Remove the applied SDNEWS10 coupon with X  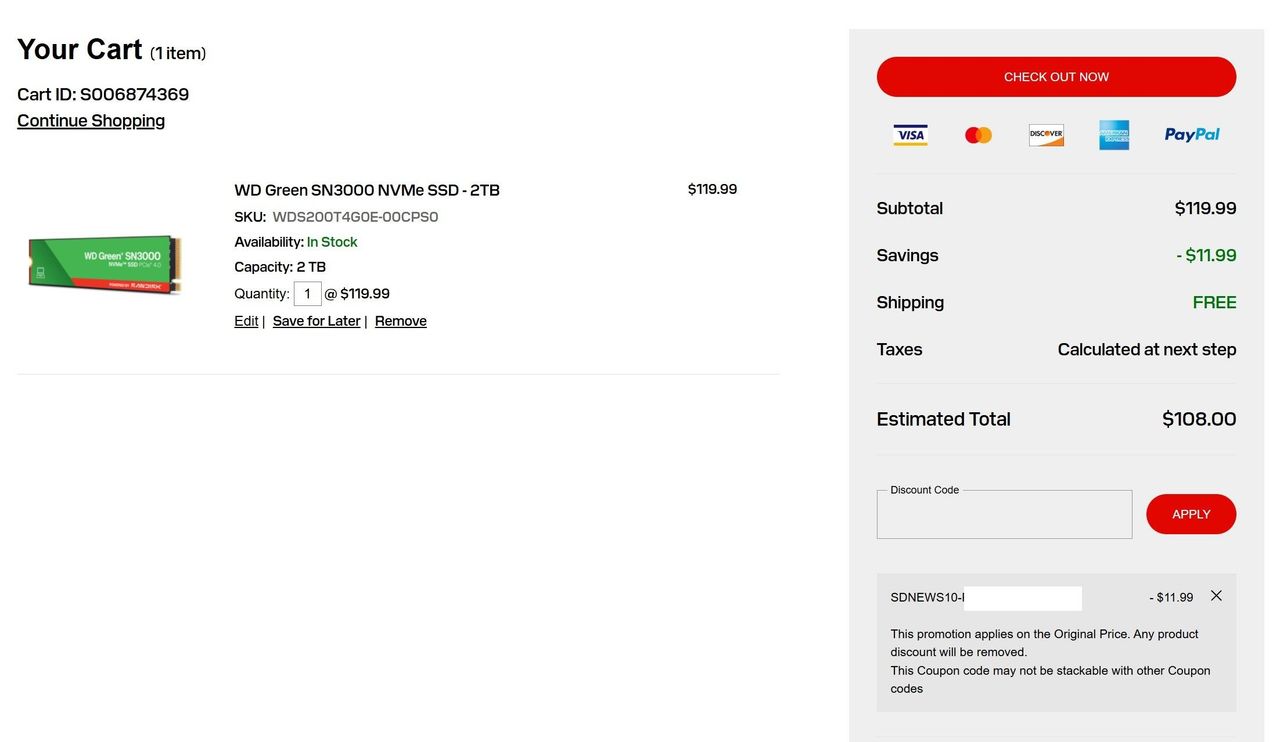(1216, 596)
